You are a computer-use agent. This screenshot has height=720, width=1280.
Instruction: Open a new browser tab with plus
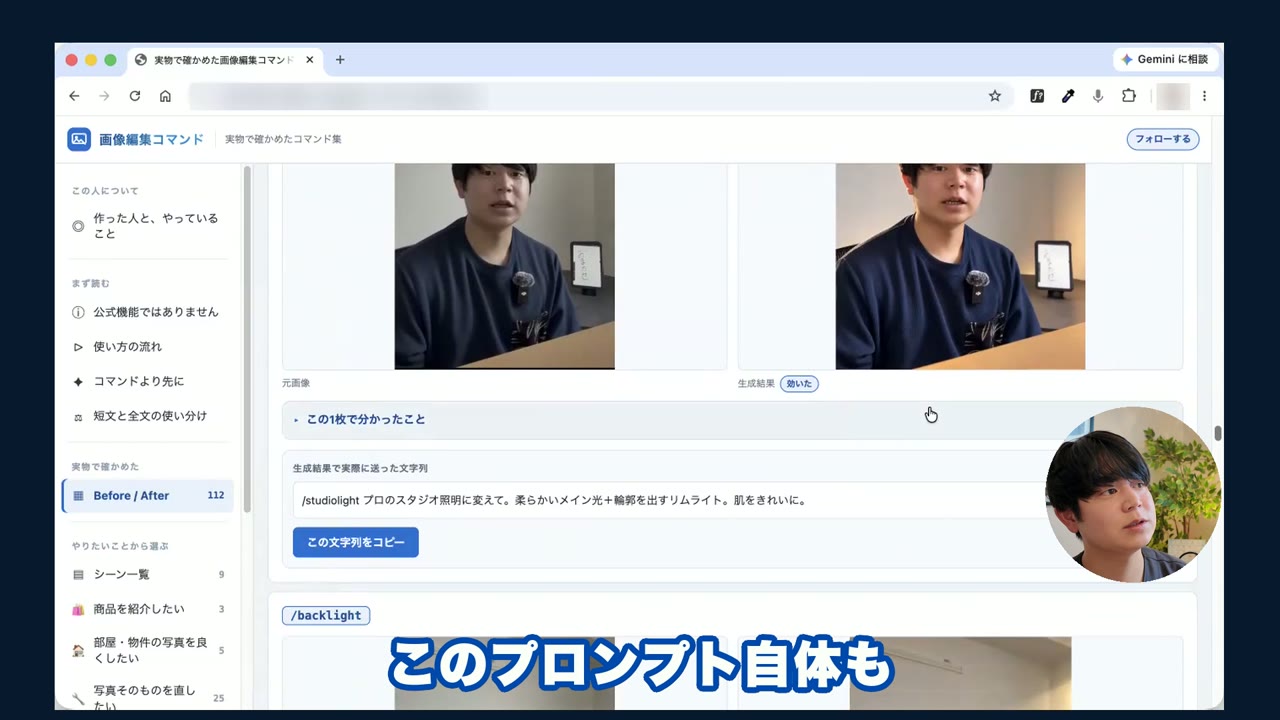pyautogui.click(x=340, y=60)
